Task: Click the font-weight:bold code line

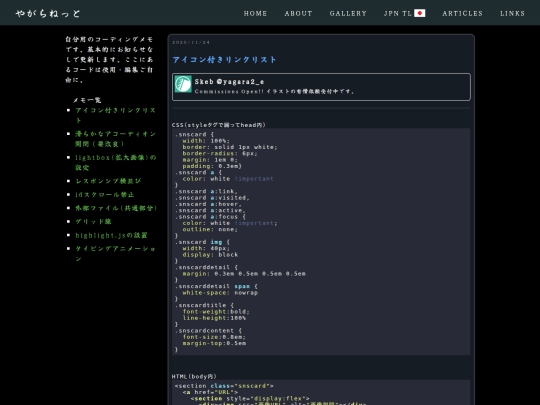Action: click(216, 312)
